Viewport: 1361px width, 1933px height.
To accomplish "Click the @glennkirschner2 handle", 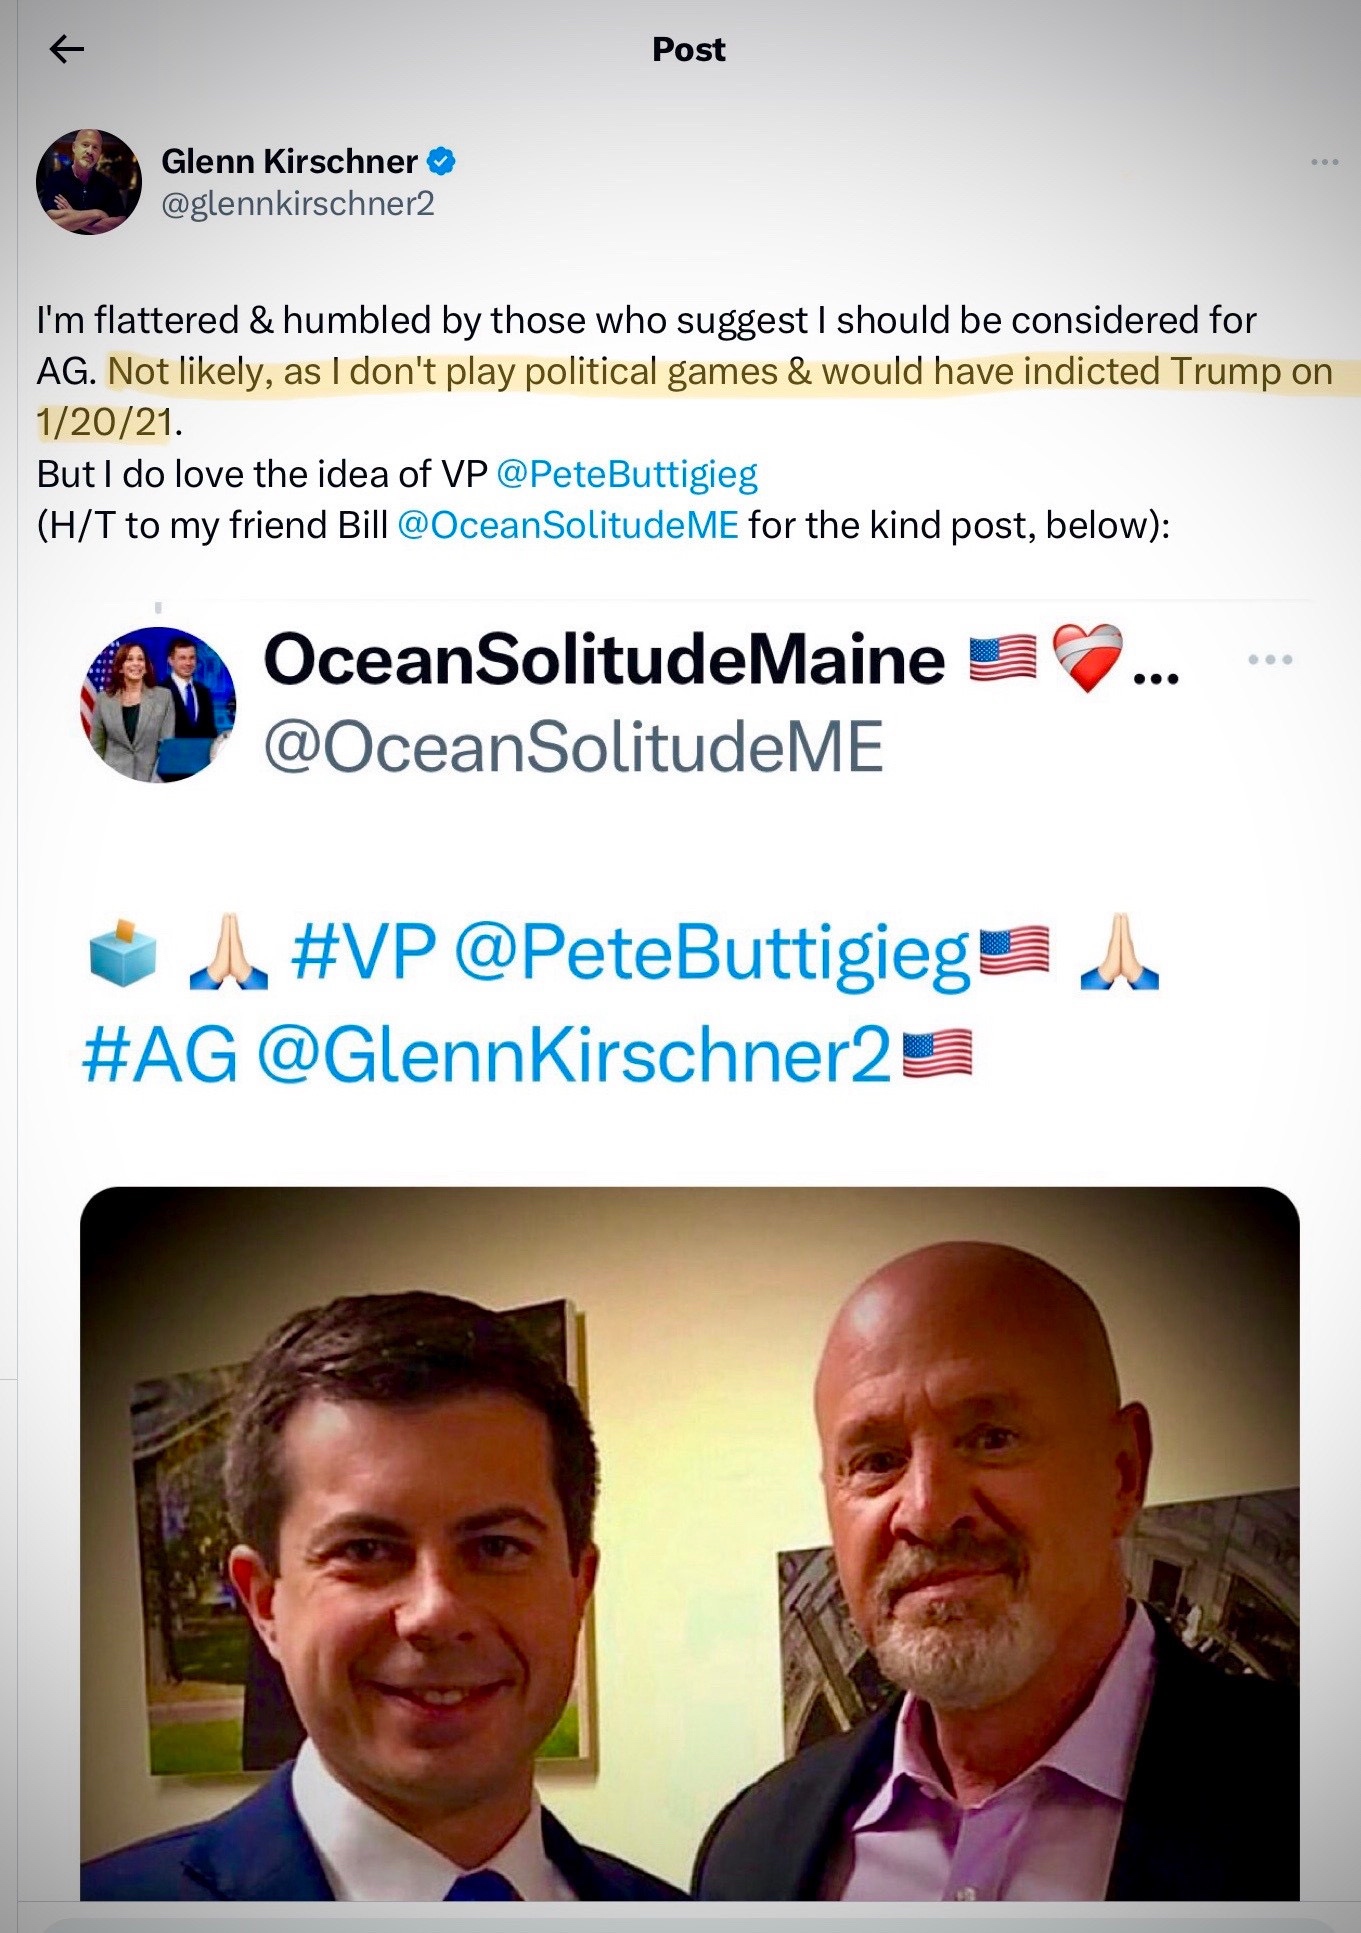I will pos(297,204).
